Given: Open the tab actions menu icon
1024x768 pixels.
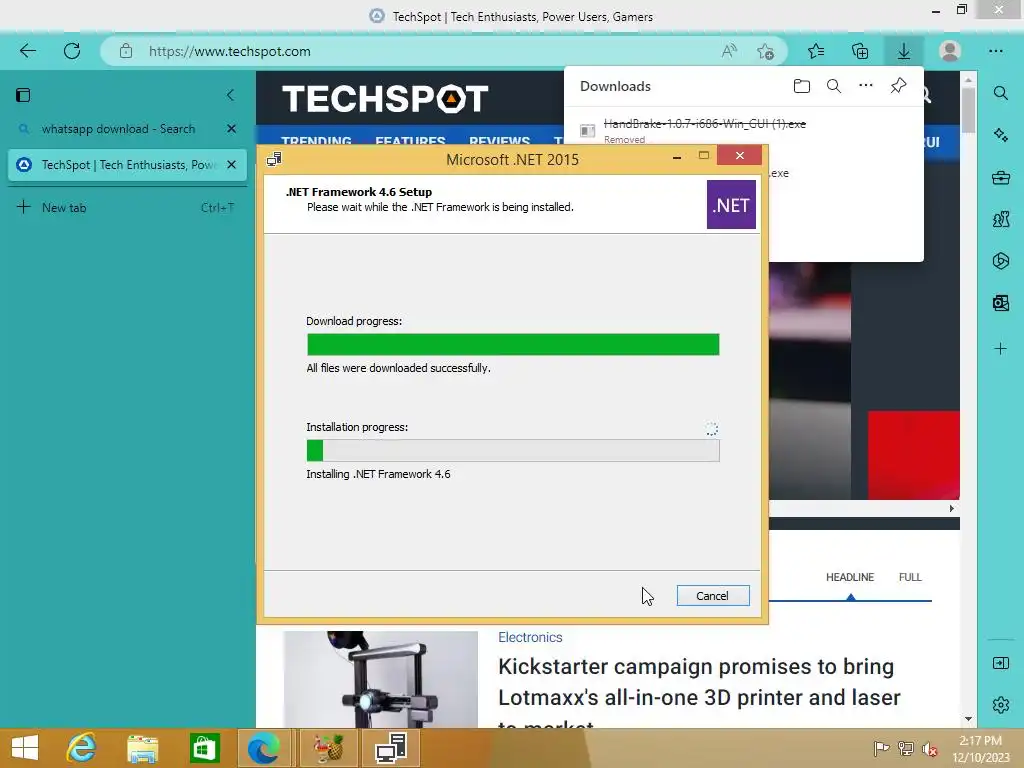Looking at the screenshot, I should click(x=23, y=95).
